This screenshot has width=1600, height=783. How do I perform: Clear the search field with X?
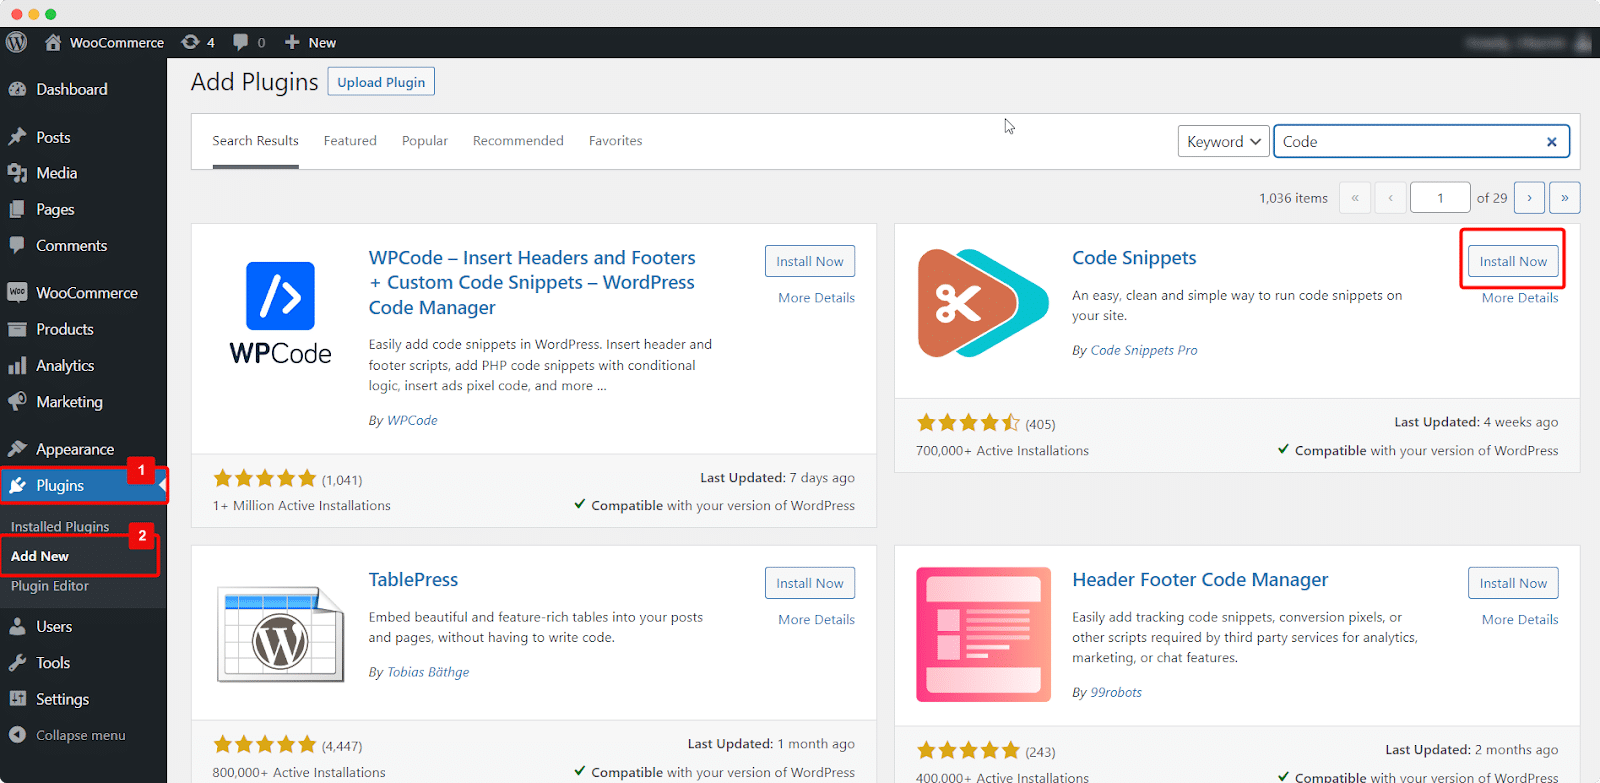[x=1551, y=142]
